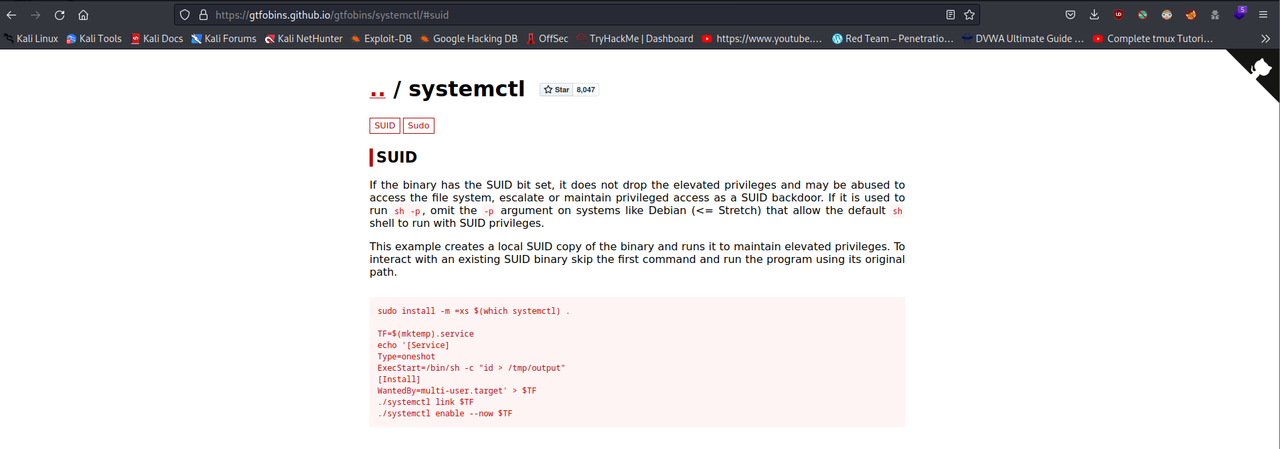The width and height of the screenshot is (1280, 449).
Task: Click the glasses-face extension icon
Action: tap(1167, 15)
